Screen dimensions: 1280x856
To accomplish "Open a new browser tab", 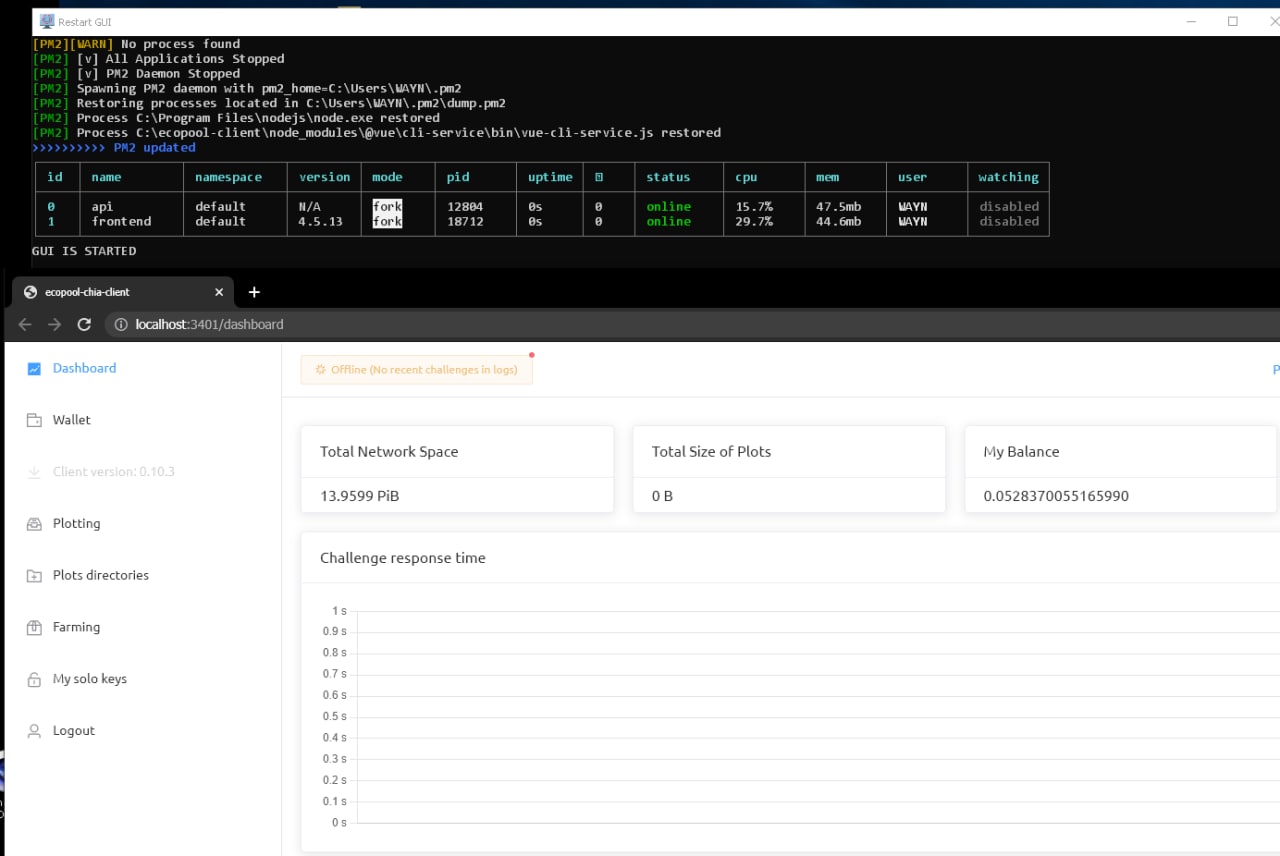I will click(254, 292).
